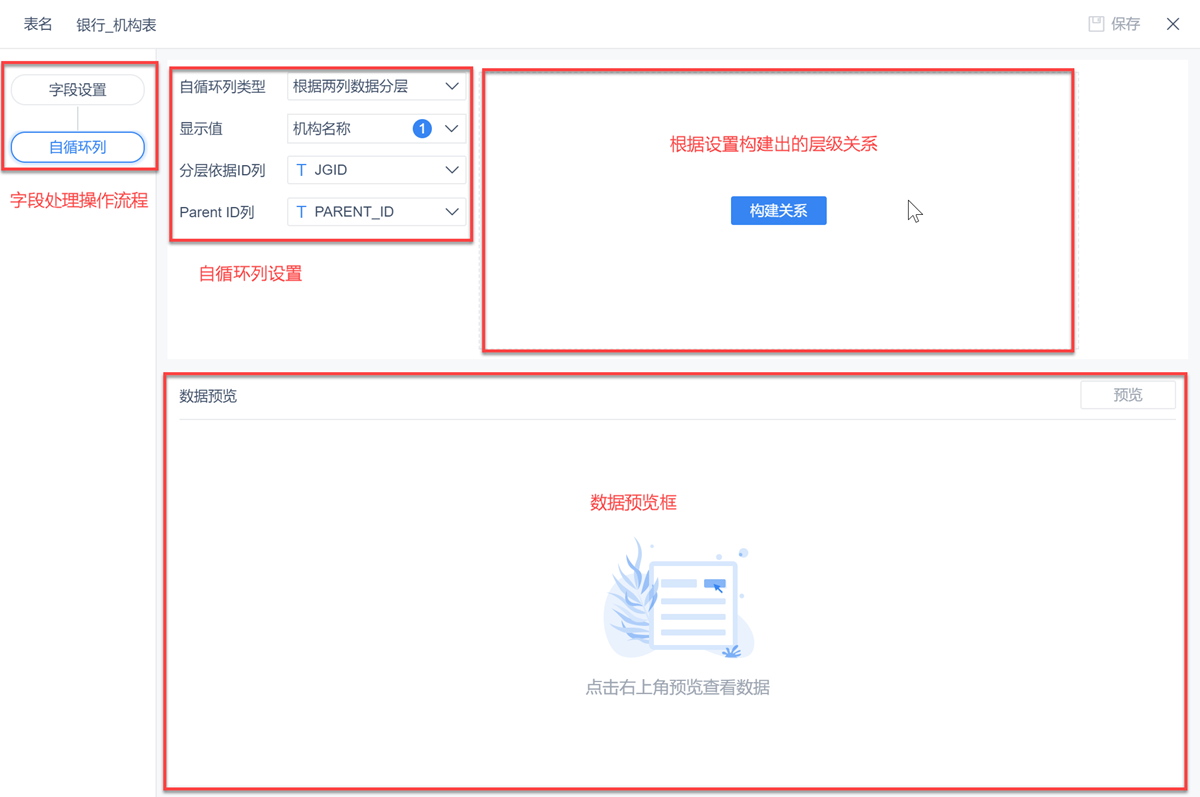
Task: Click the table name 银行_机构表
Action: coord(117,25)
